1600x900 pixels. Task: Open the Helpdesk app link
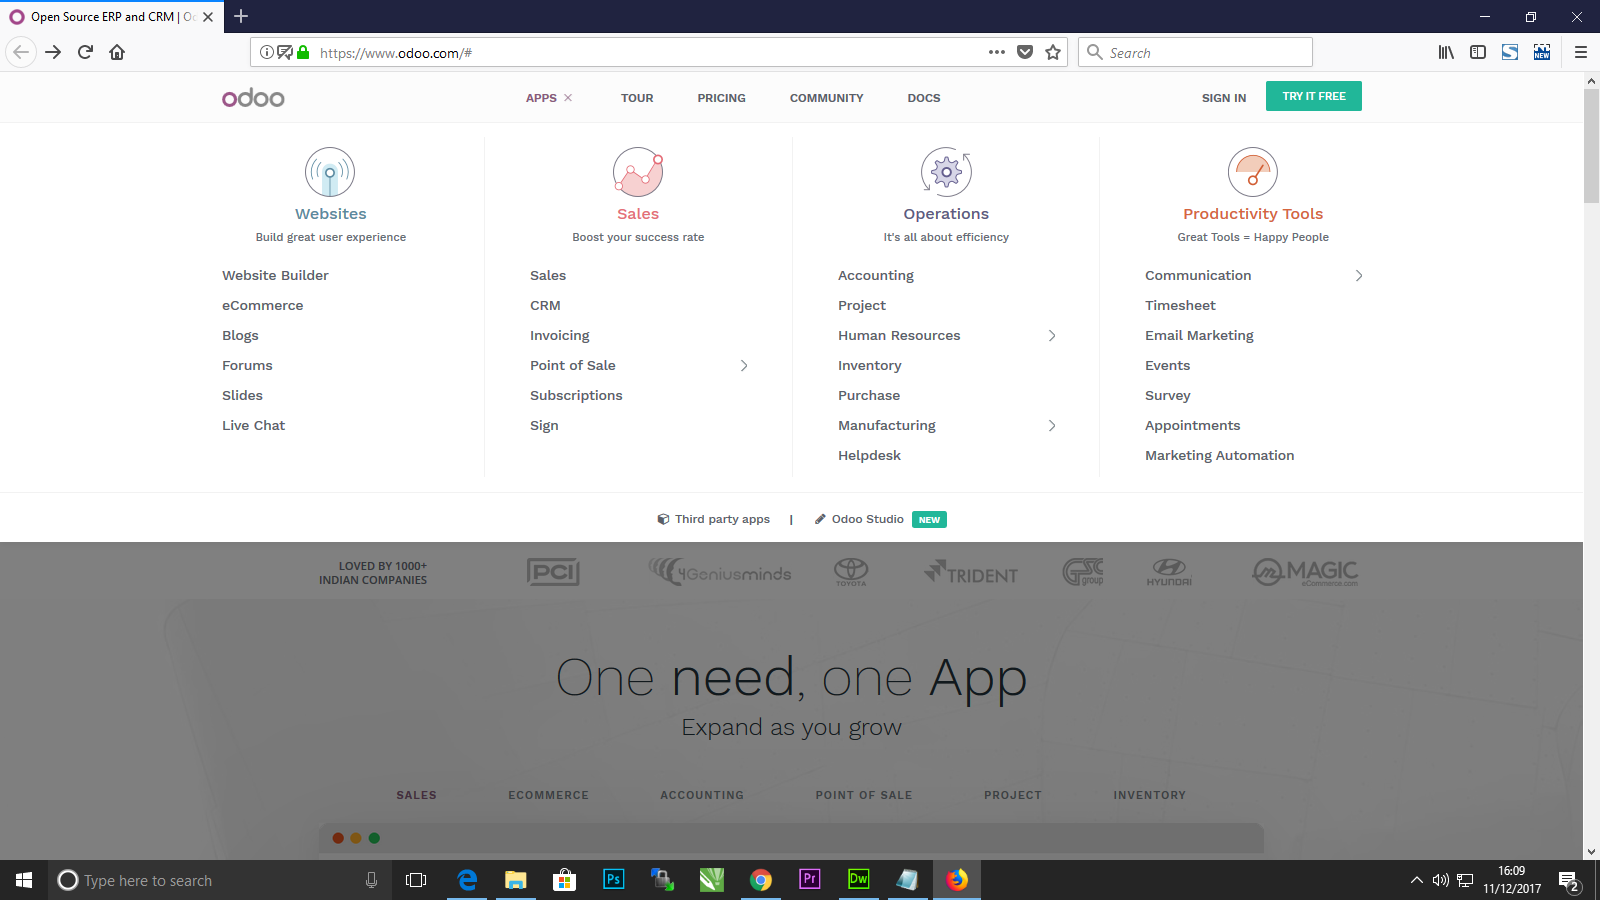coord(869,455)
